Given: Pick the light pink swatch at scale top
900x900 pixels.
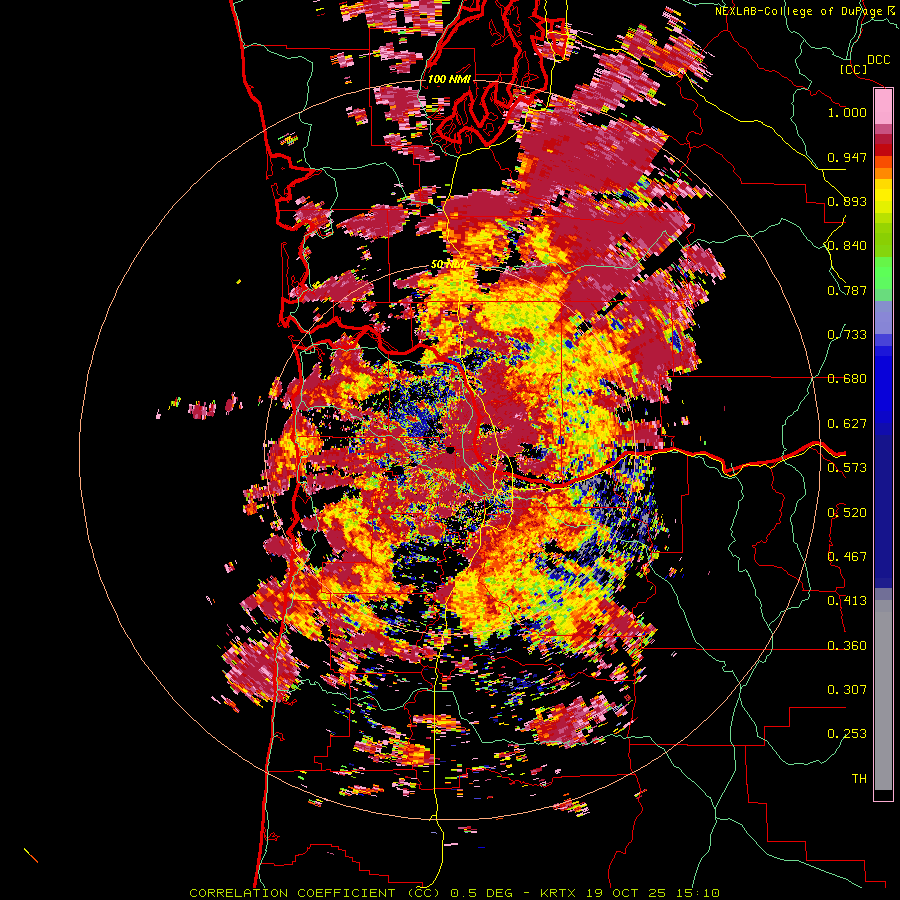Looking at the screenshot, I should pyautogui.click(x=883, y=107).
